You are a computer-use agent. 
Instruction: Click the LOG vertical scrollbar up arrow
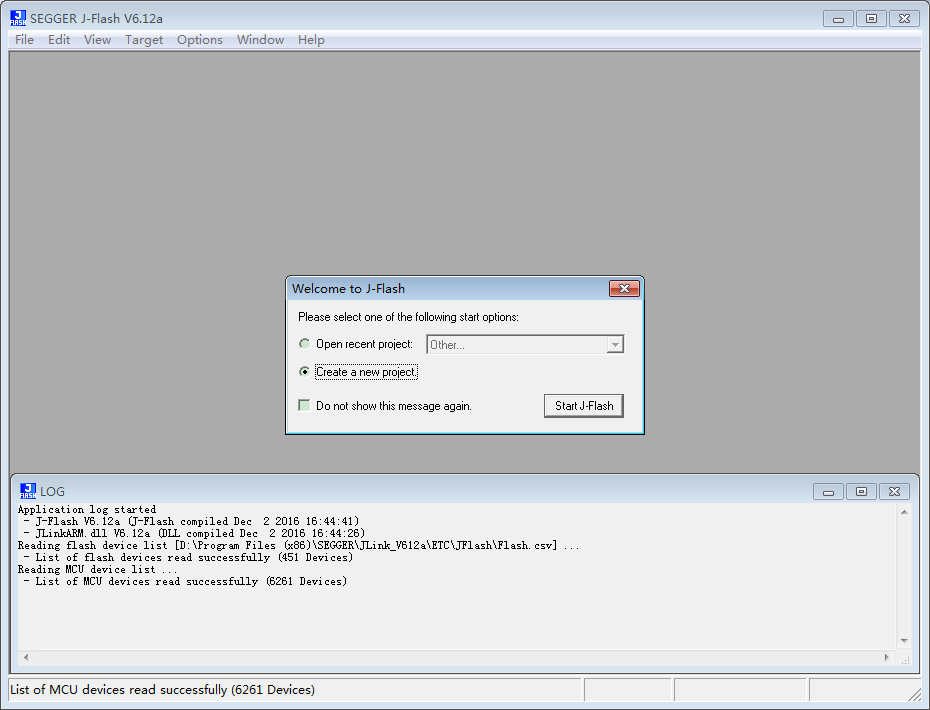pos(904,512)
